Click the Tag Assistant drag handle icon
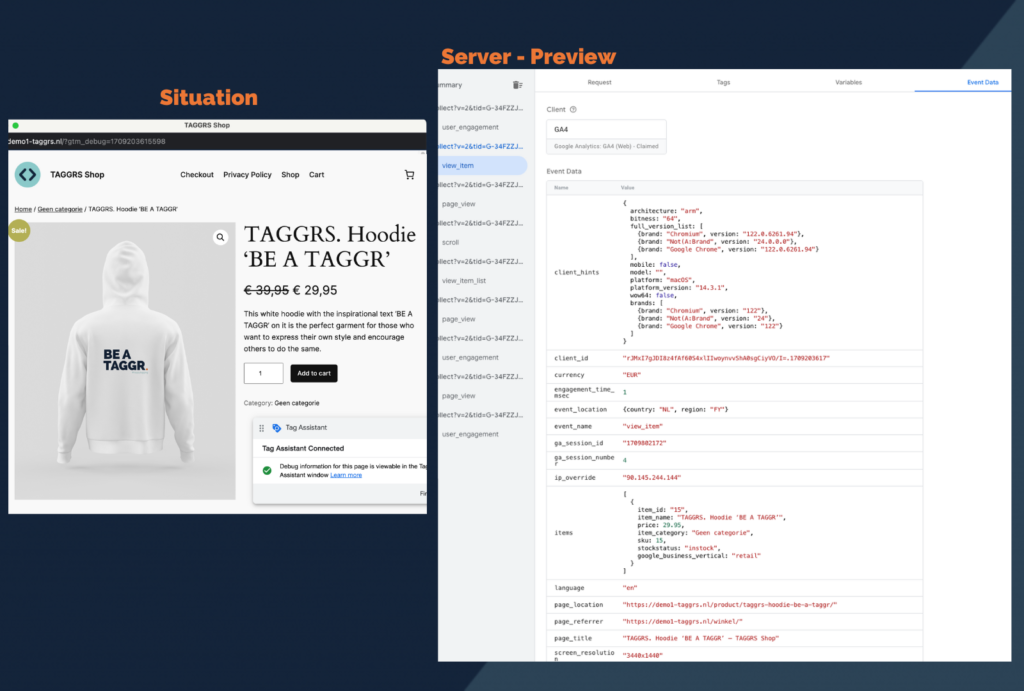 tap(261, 428)
